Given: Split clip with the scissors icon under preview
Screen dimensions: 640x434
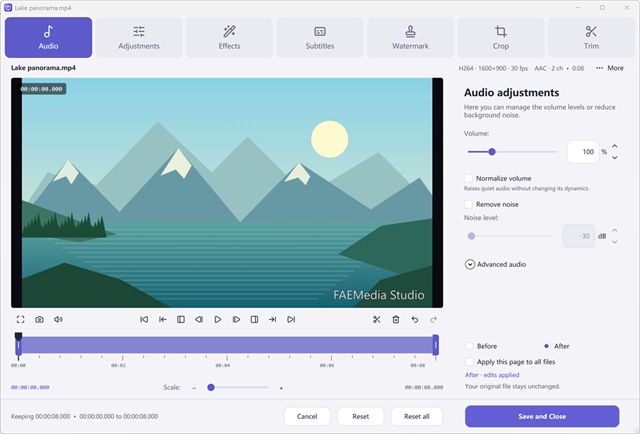Looking at the screenshot, I should [x=377, y=320].
